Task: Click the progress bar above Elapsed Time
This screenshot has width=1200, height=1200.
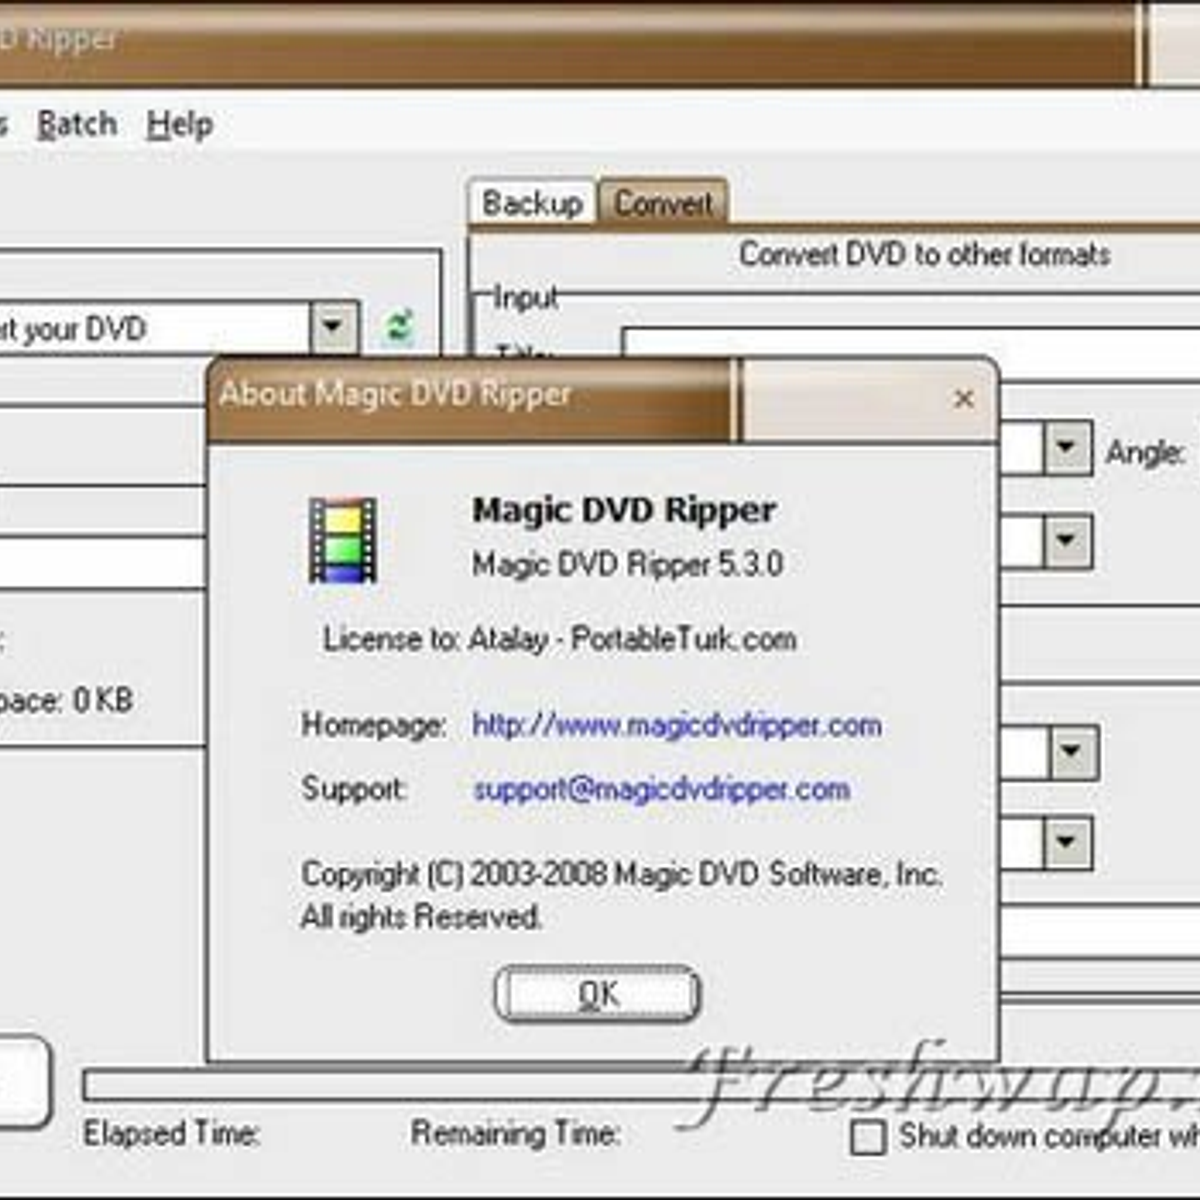Action: (x=640, y=1086)
